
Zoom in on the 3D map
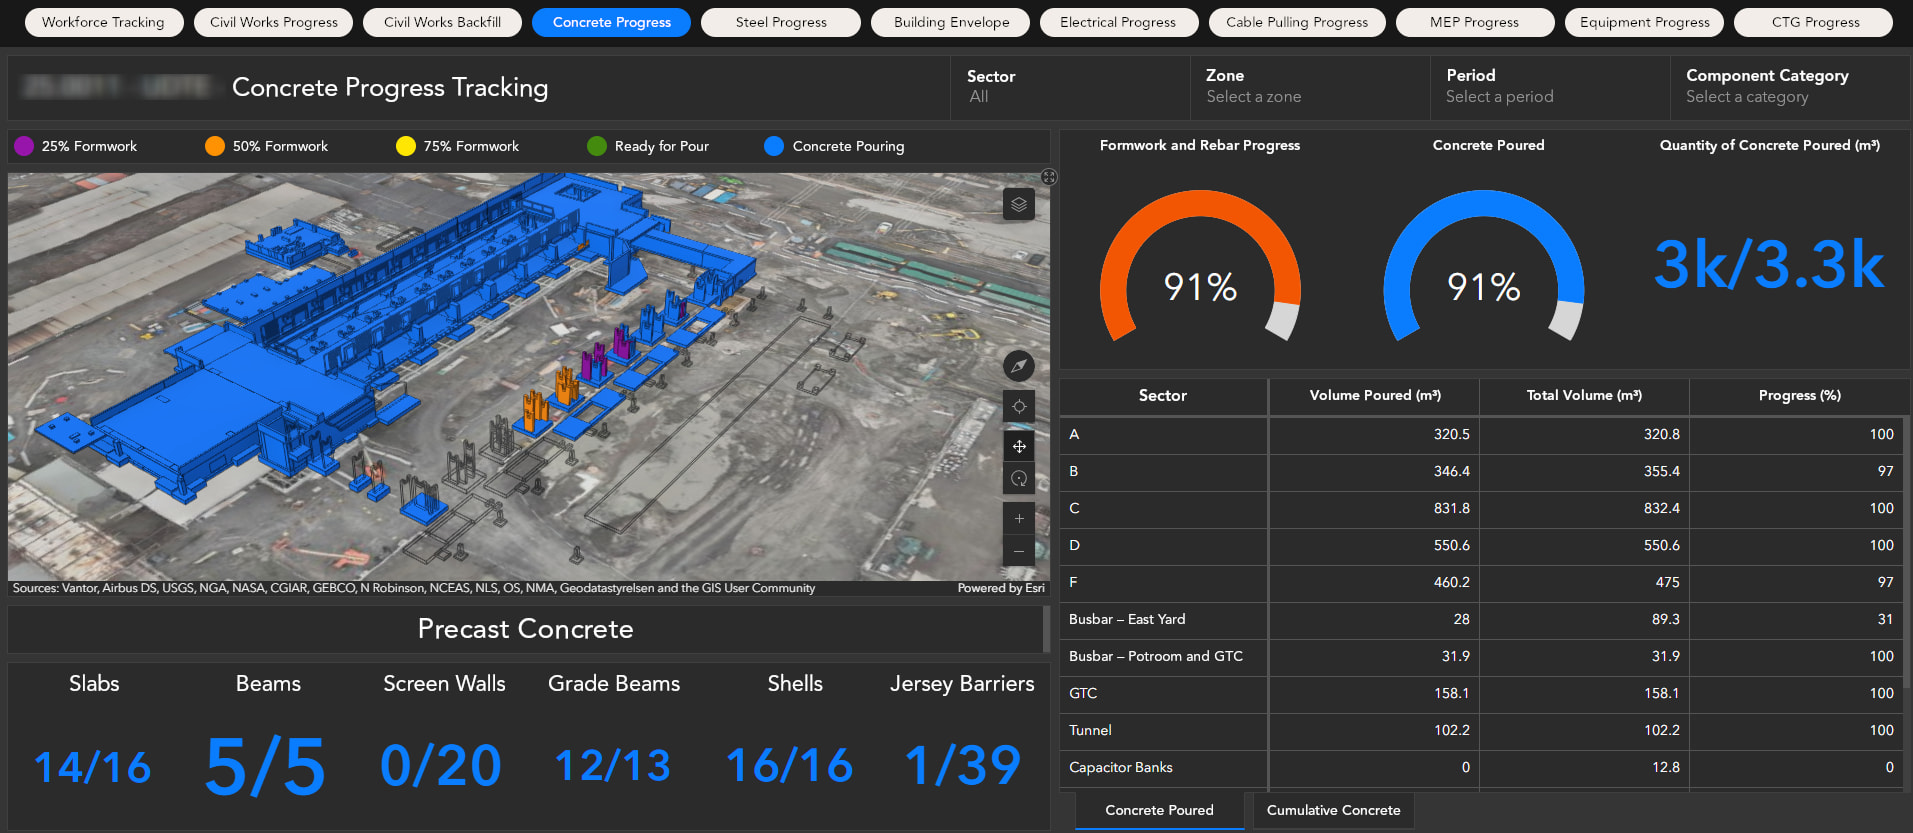point(1018,518)
